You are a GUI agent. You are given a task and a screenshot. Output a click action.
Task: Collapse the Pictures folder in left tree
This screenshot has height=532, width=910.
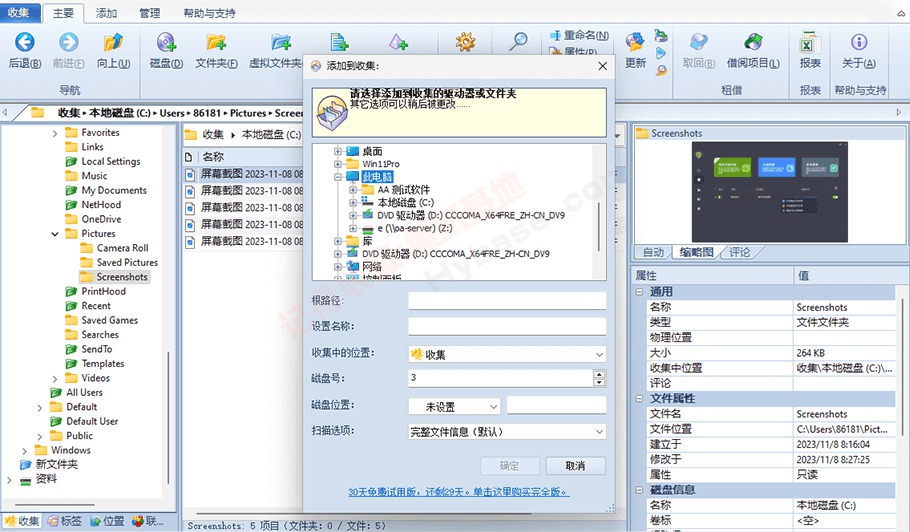pos(55,234)
